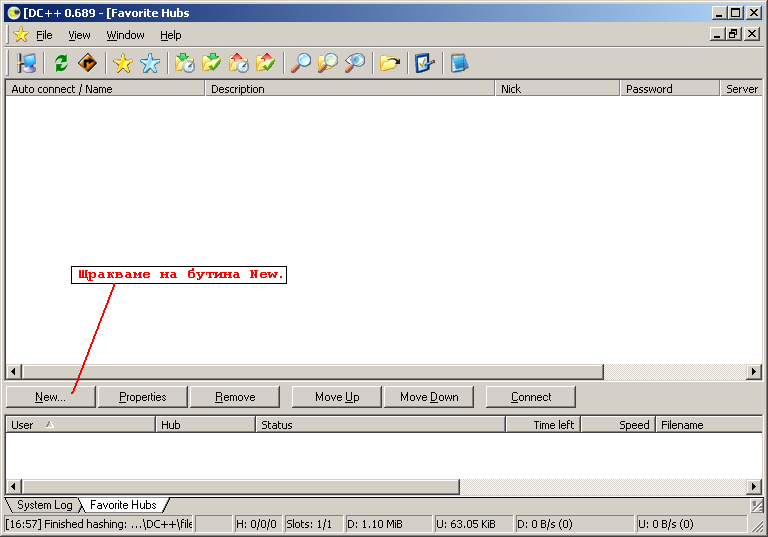Open the View menu
Image resolution: width=768 pixels, height=537 pixels.
79,35
